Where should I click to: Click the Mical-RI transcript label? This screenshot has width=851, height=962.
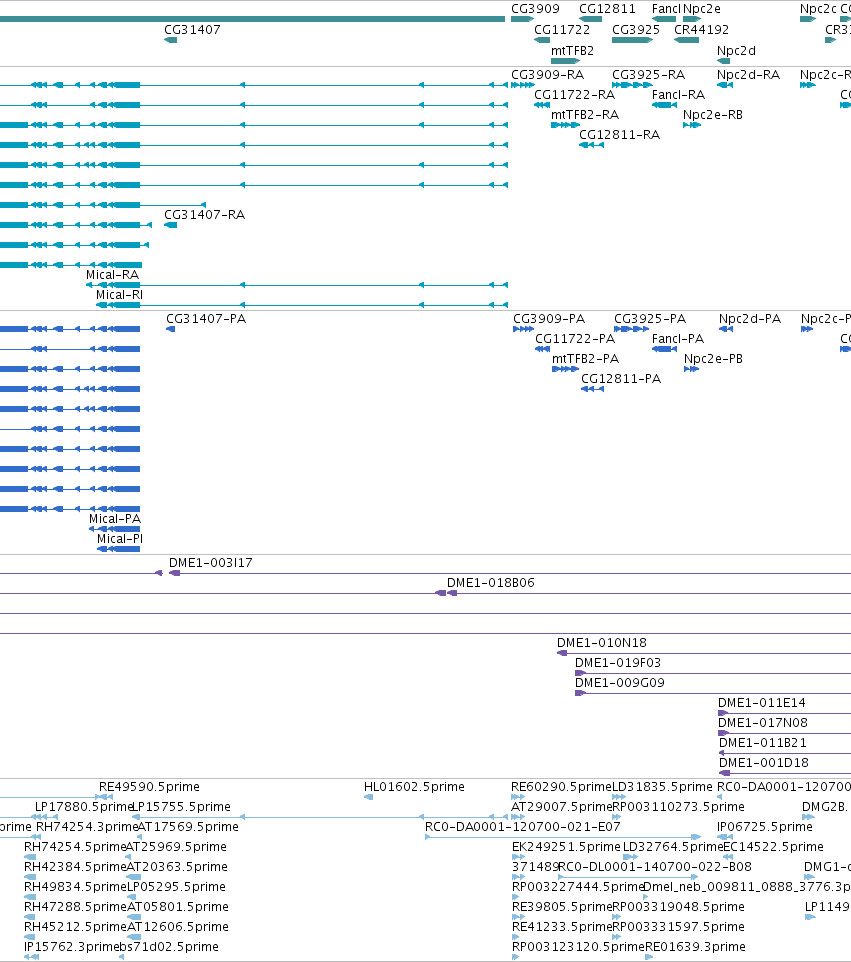120,294
